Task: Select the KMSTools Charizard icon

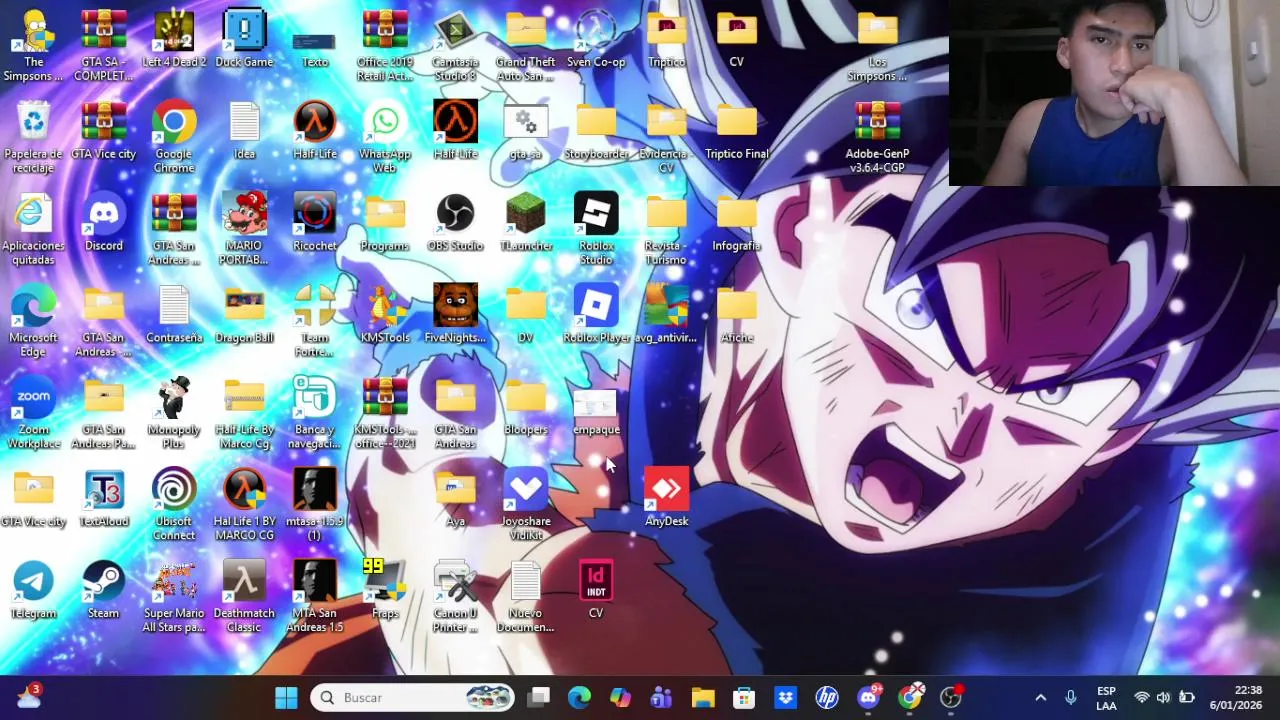Action: 385,315
